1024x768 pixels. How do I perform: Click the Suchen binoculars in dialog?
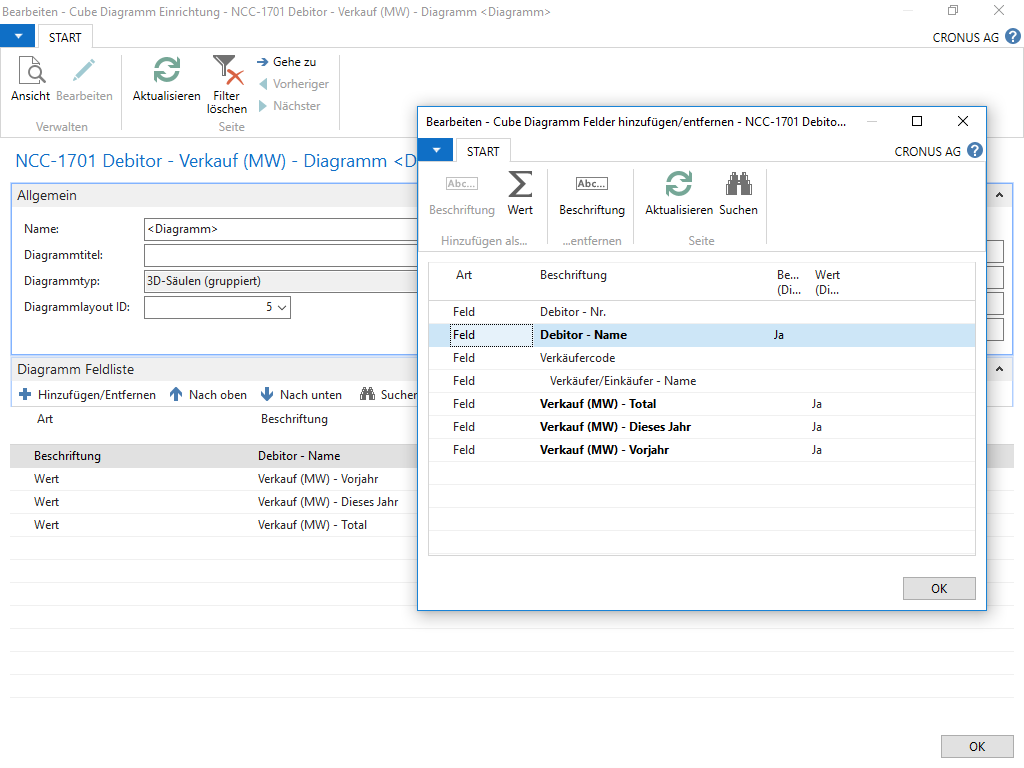click(x=738, y=186)
